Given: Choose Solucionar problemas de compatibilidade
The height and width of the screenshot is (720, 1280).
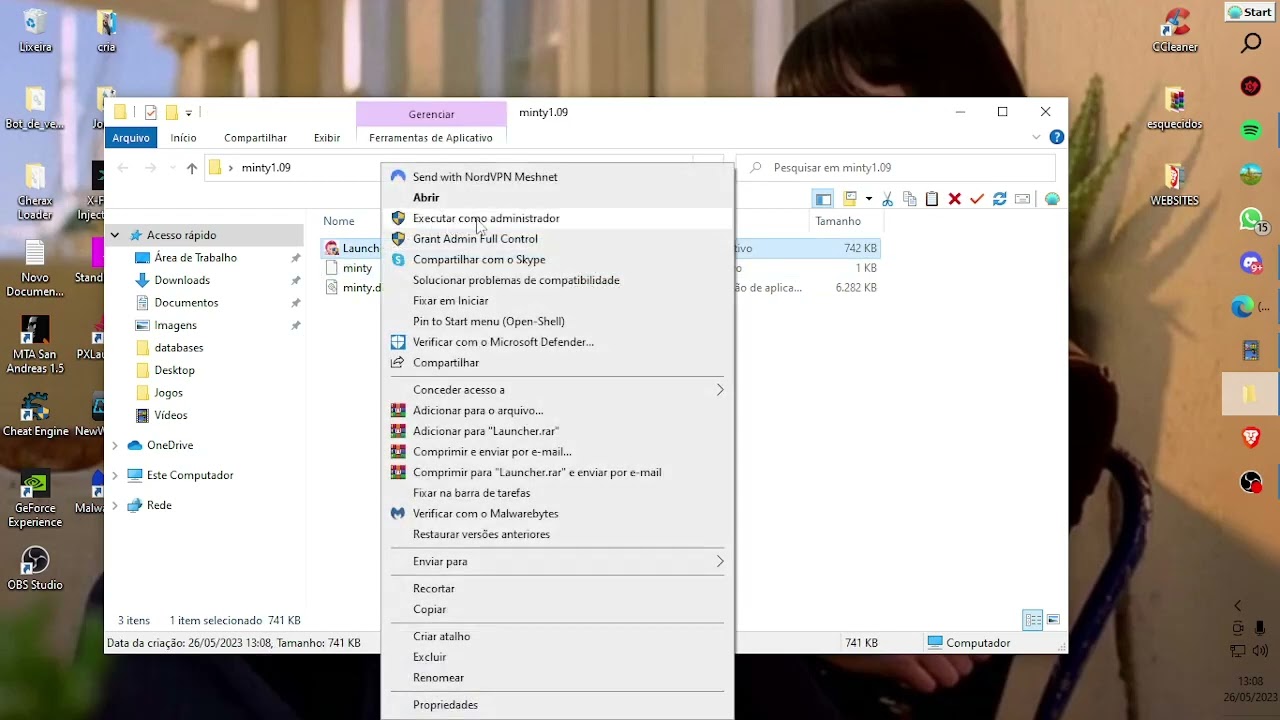Looking at the screenshot, I should 557,280.
